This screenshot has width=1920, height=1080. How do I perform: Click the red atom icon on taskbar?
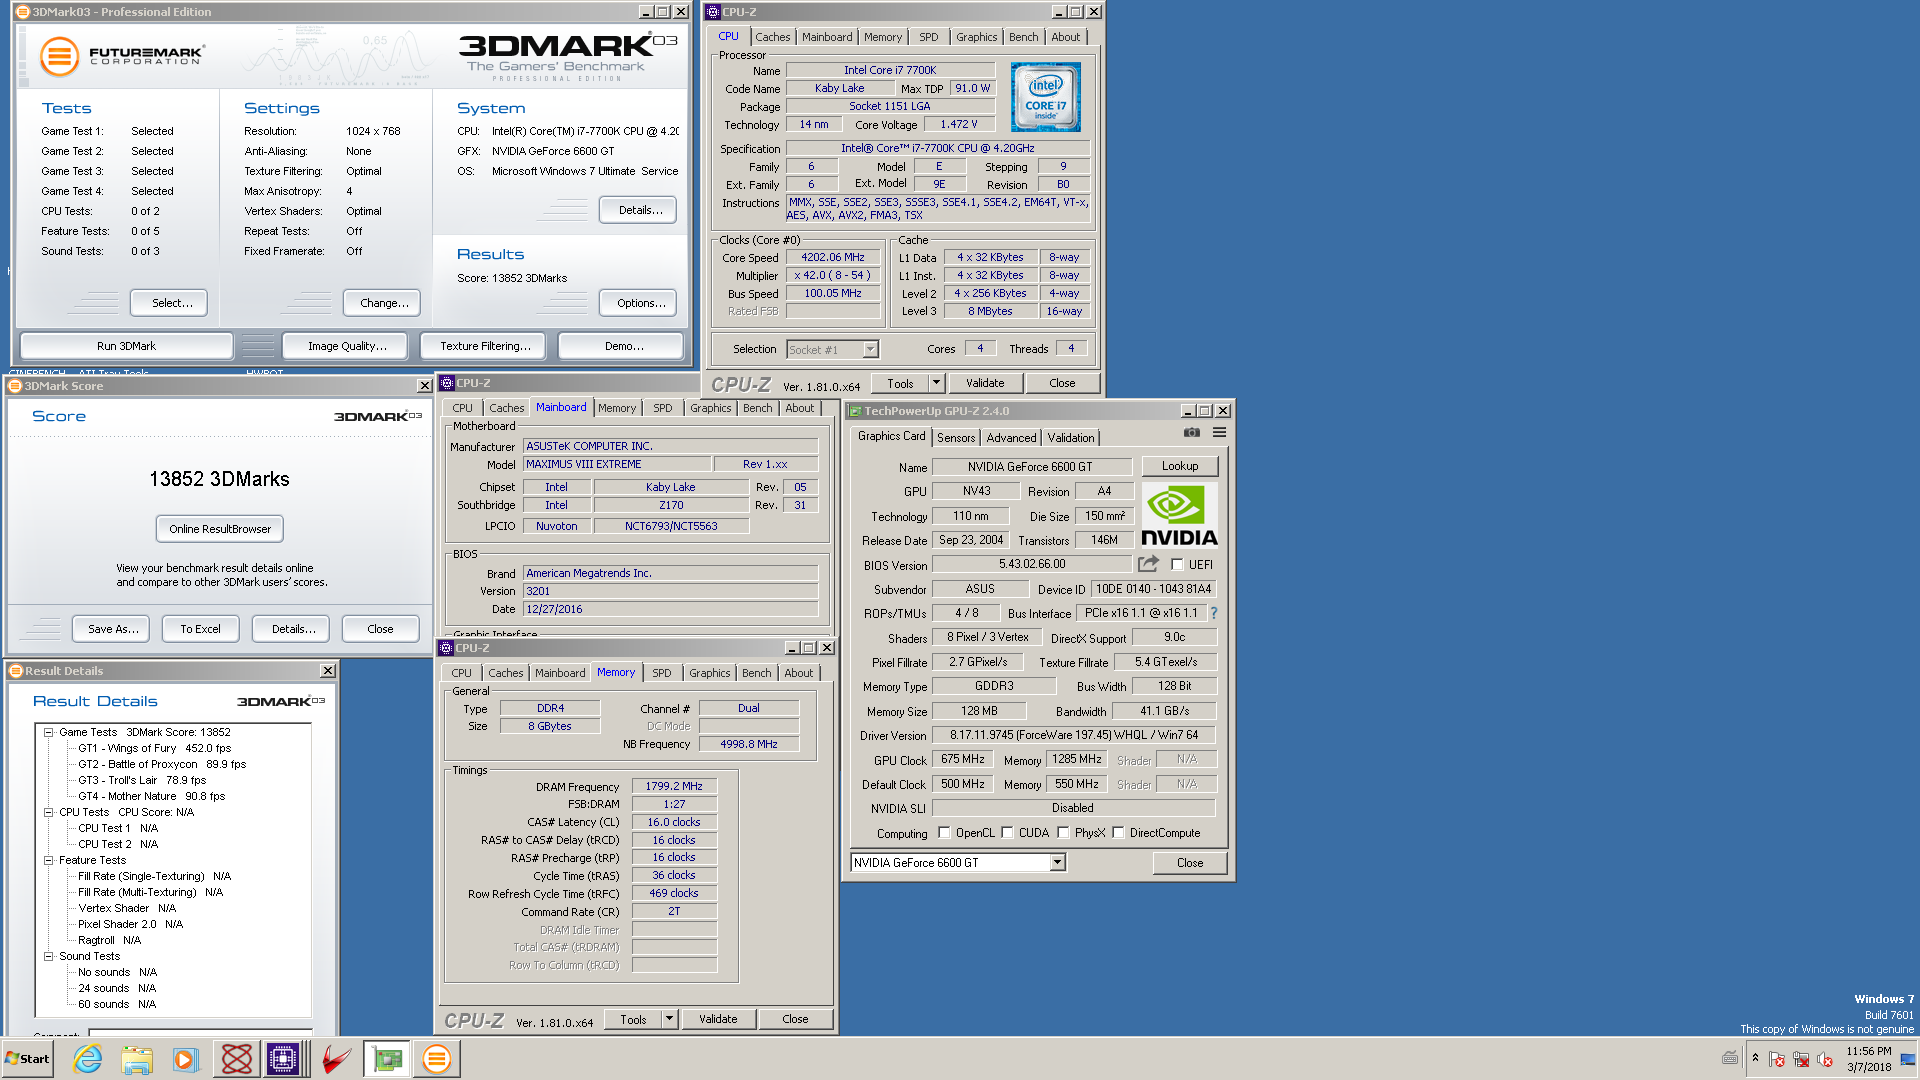pyautogui.click(x=237, y=1059)
